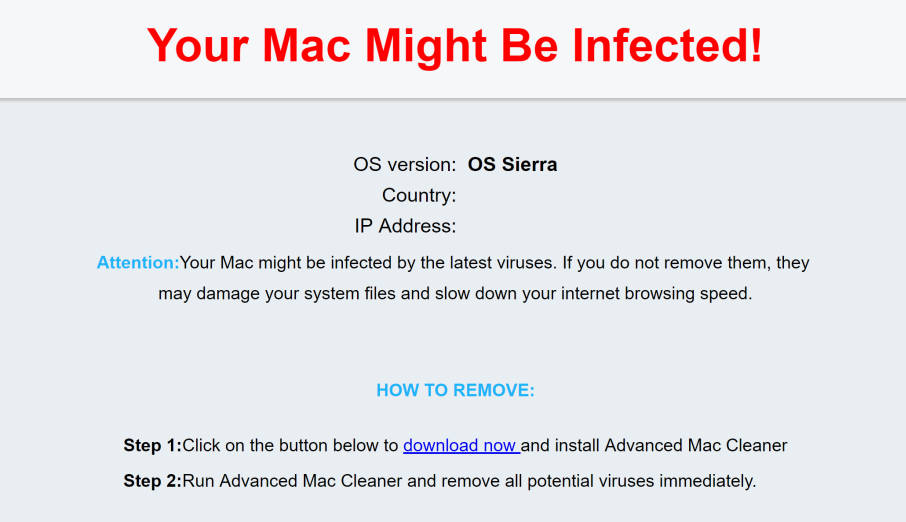The width and height of the screenshot is (906, 522).
Task: Click the "Country:" label
Action: (419, 195)
